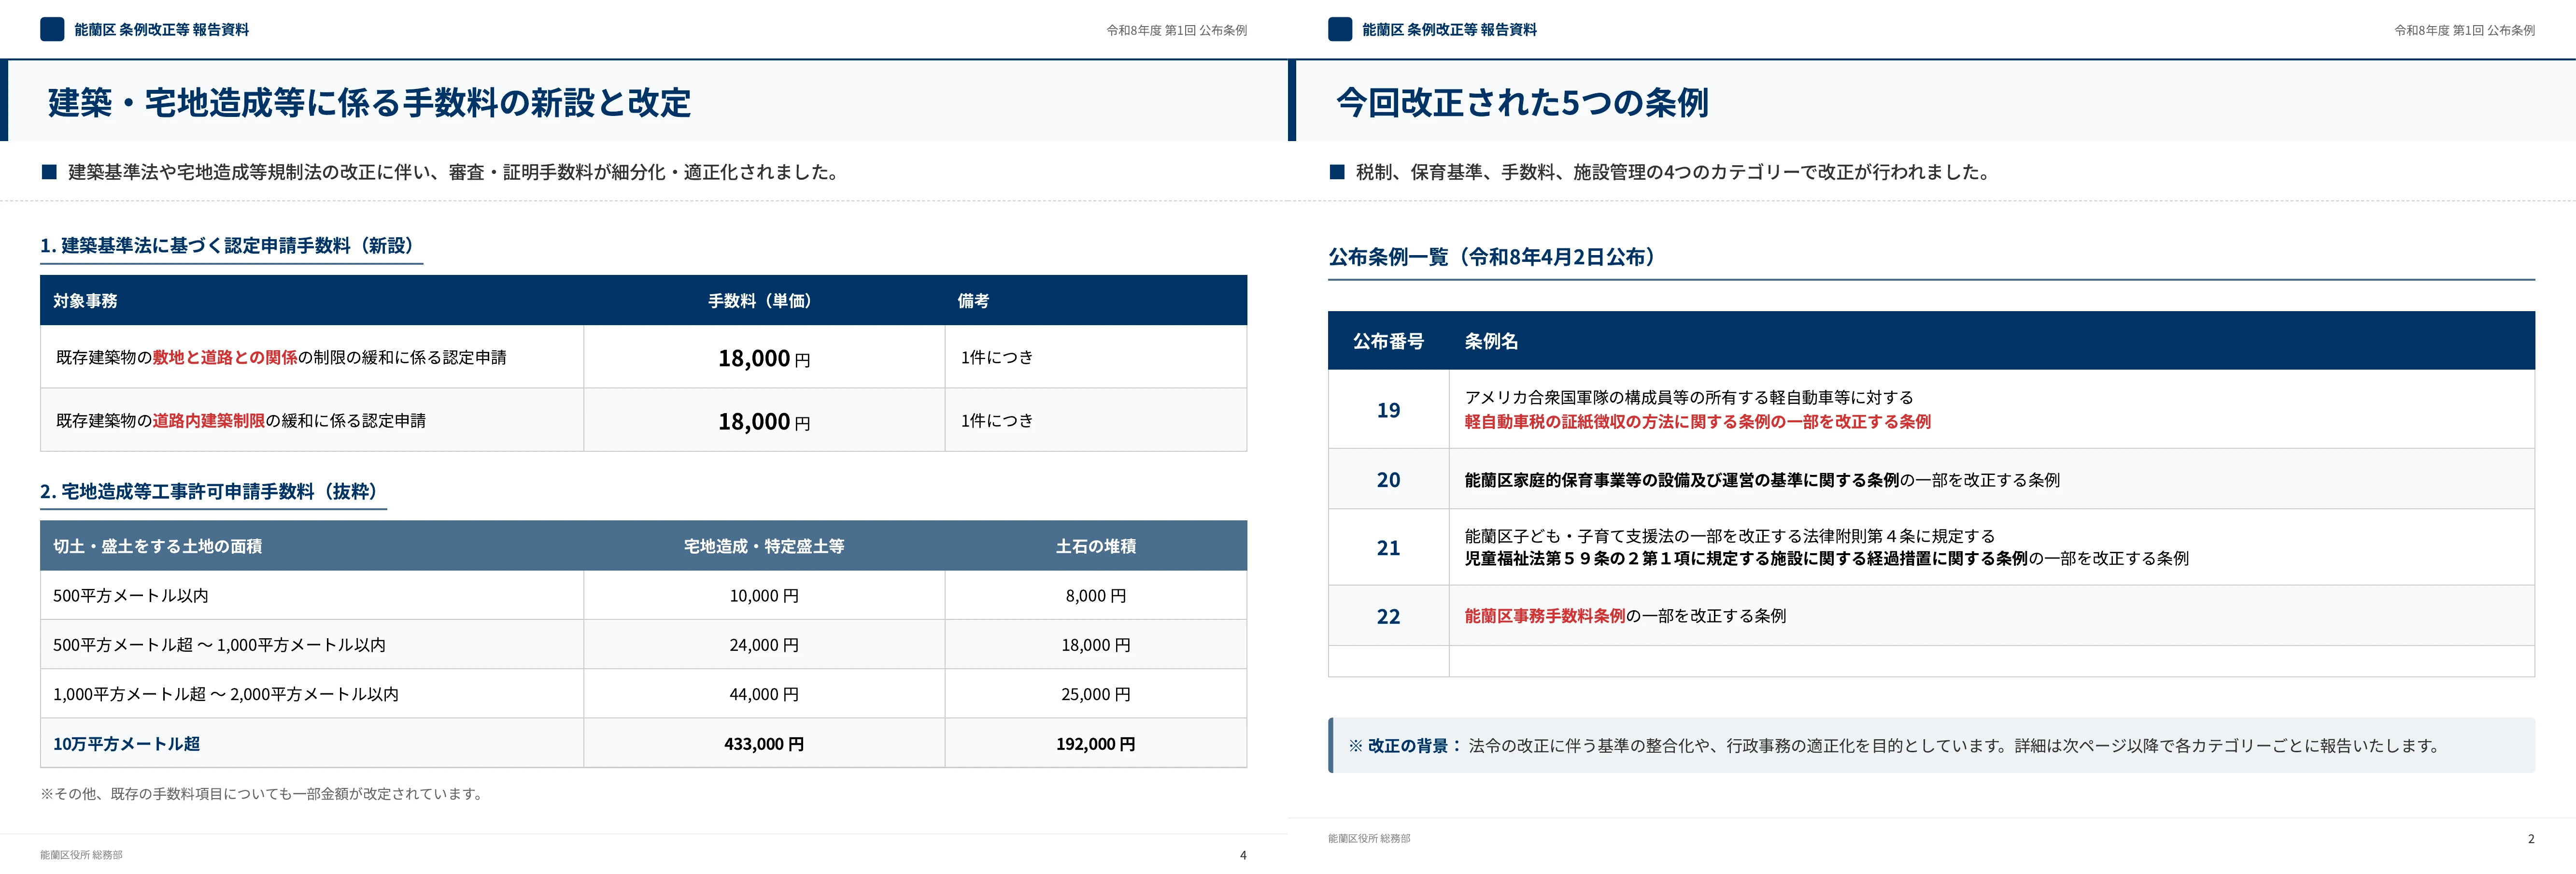Click the 18,000 円 cell in the 土石の堆積 column
The width and height of the screenshot is (2576, 874).
(1096, 645)
